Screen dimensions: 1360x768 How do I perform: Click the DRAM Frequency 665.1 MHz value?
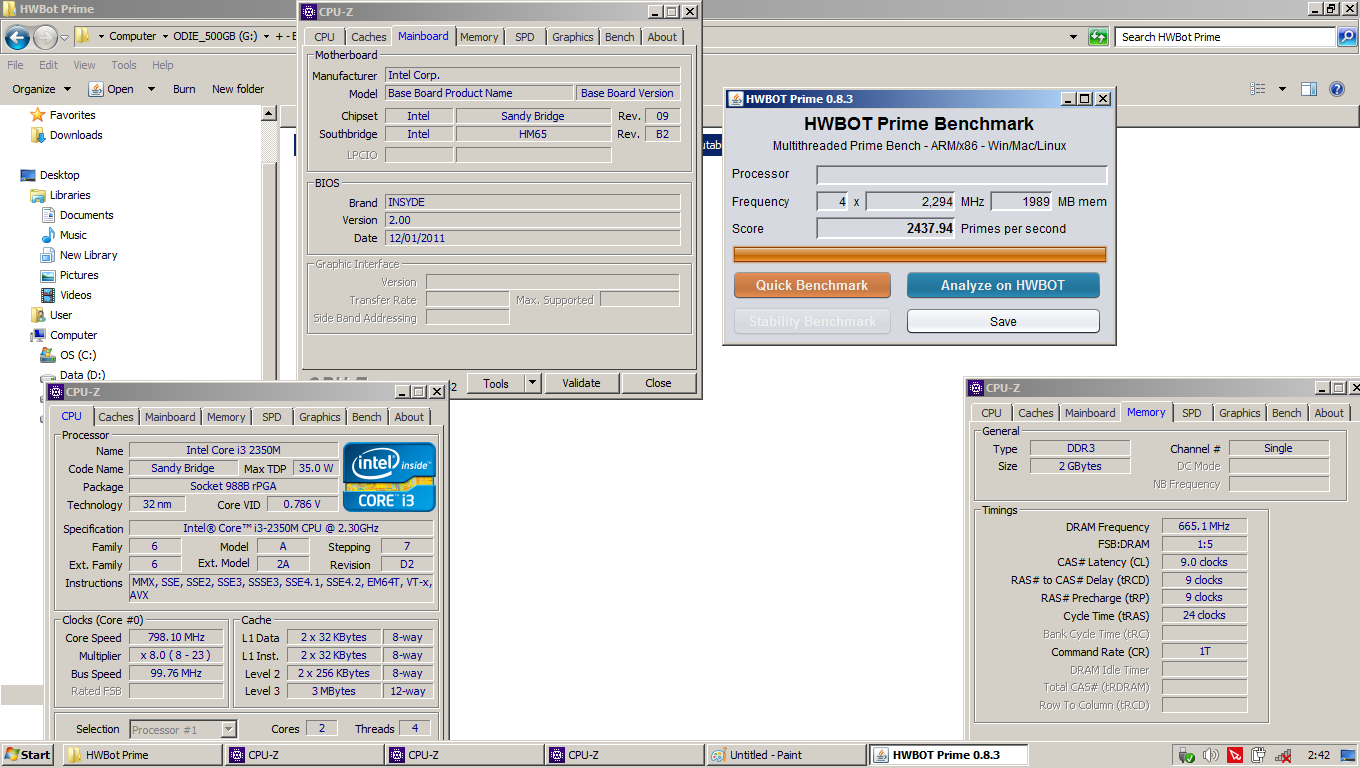[1204, 526]
